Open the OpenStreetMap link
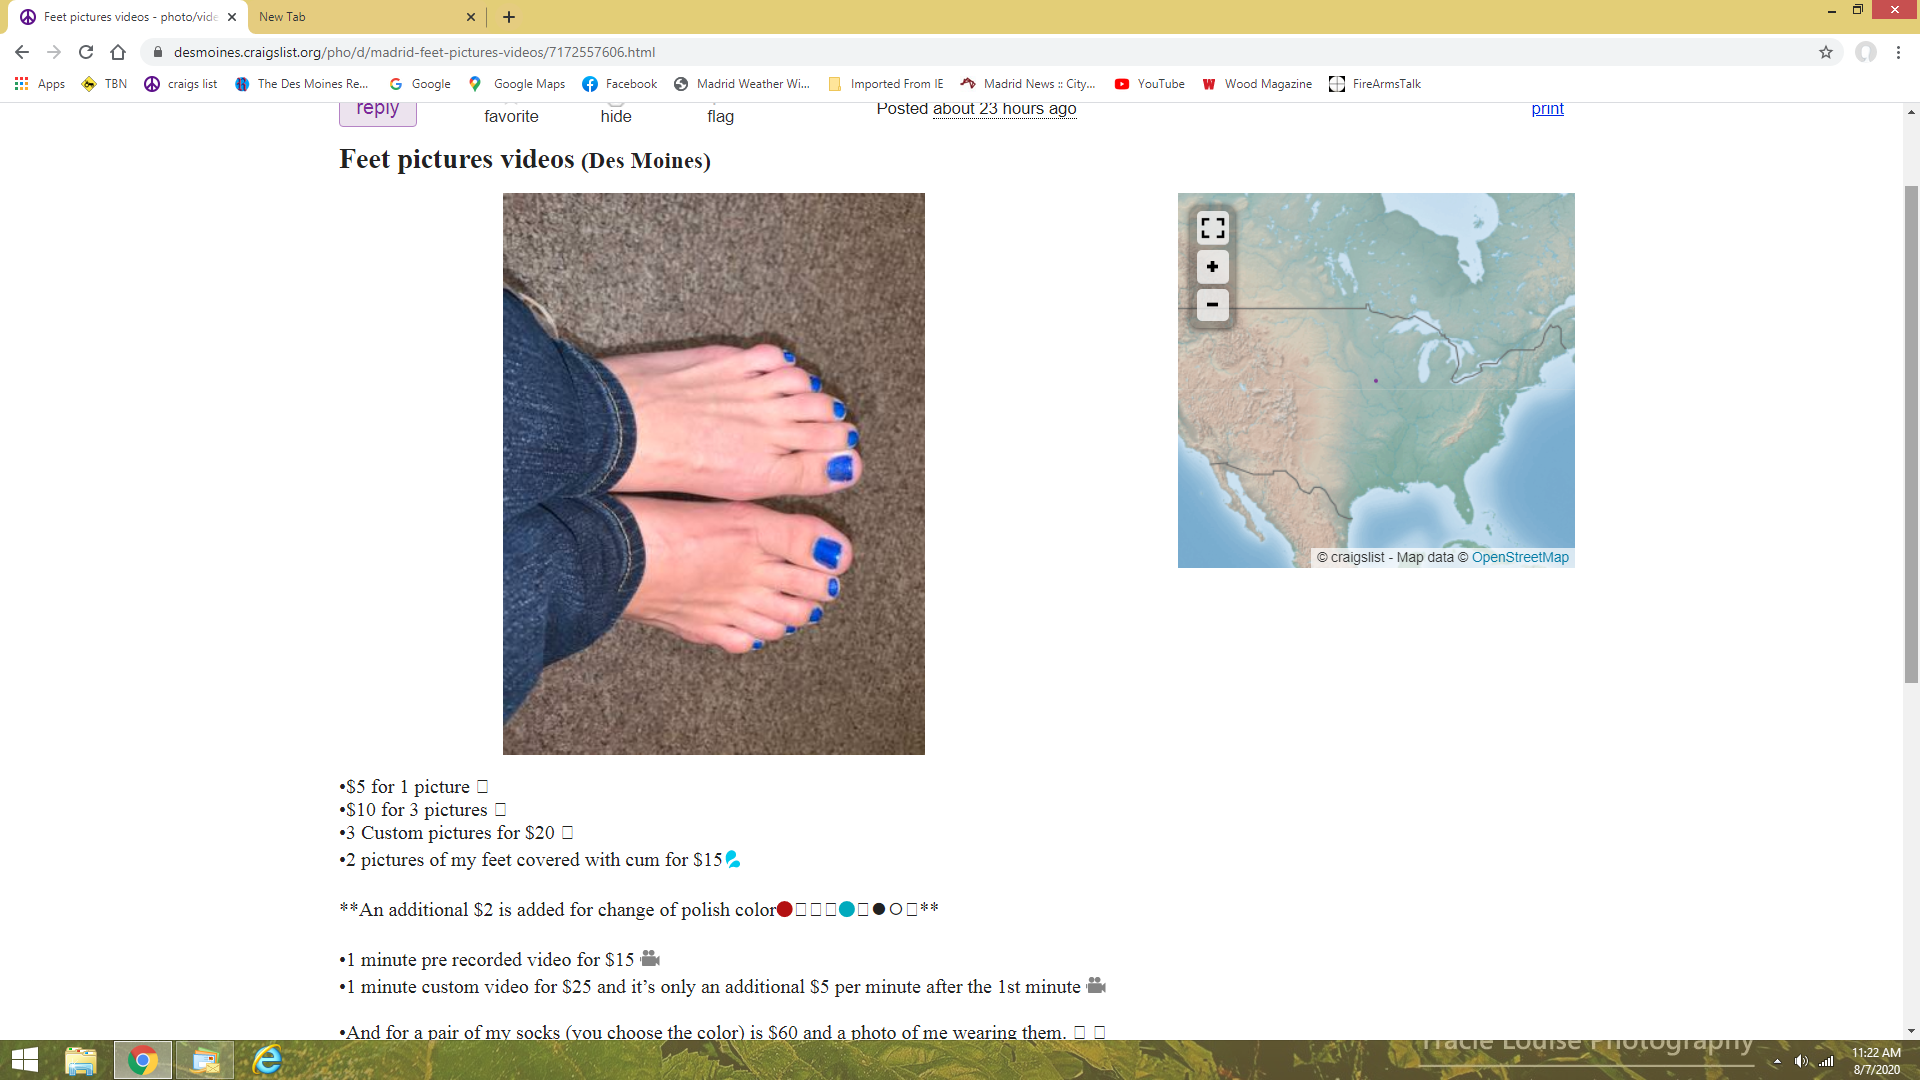 click(1520, 557)
